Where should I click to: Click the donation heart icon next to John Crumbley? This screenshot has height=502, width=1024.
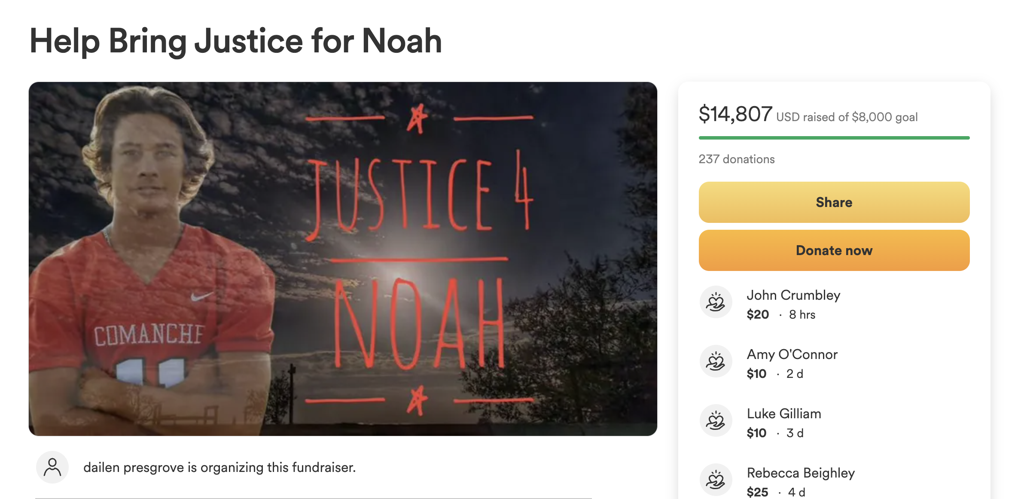point(716,302)
